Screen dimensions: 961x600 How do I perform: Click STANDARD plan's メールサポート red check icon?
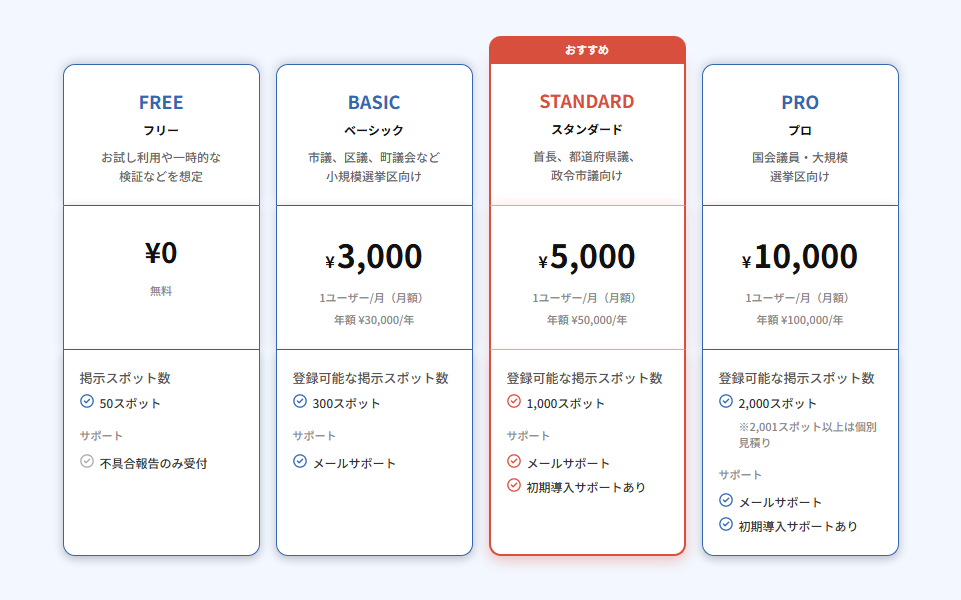[514, 462]
